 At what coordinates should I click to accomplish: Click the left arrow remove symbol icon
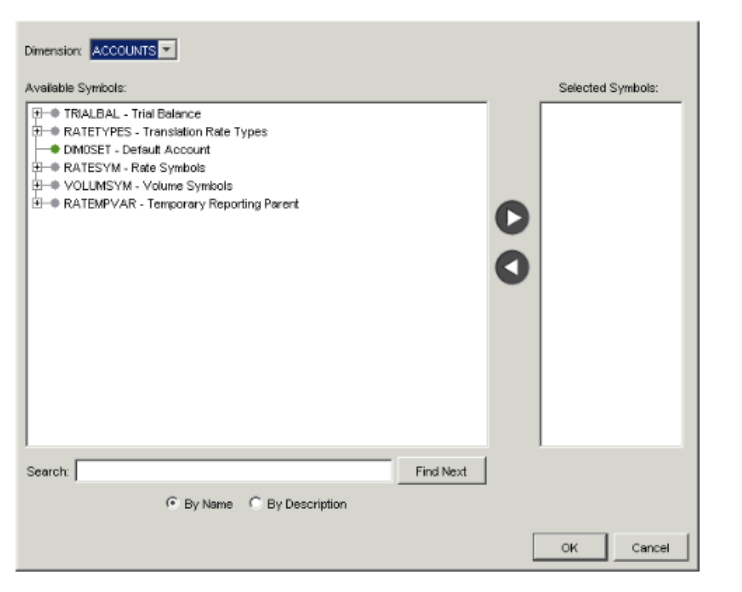[x=514, y=266]
